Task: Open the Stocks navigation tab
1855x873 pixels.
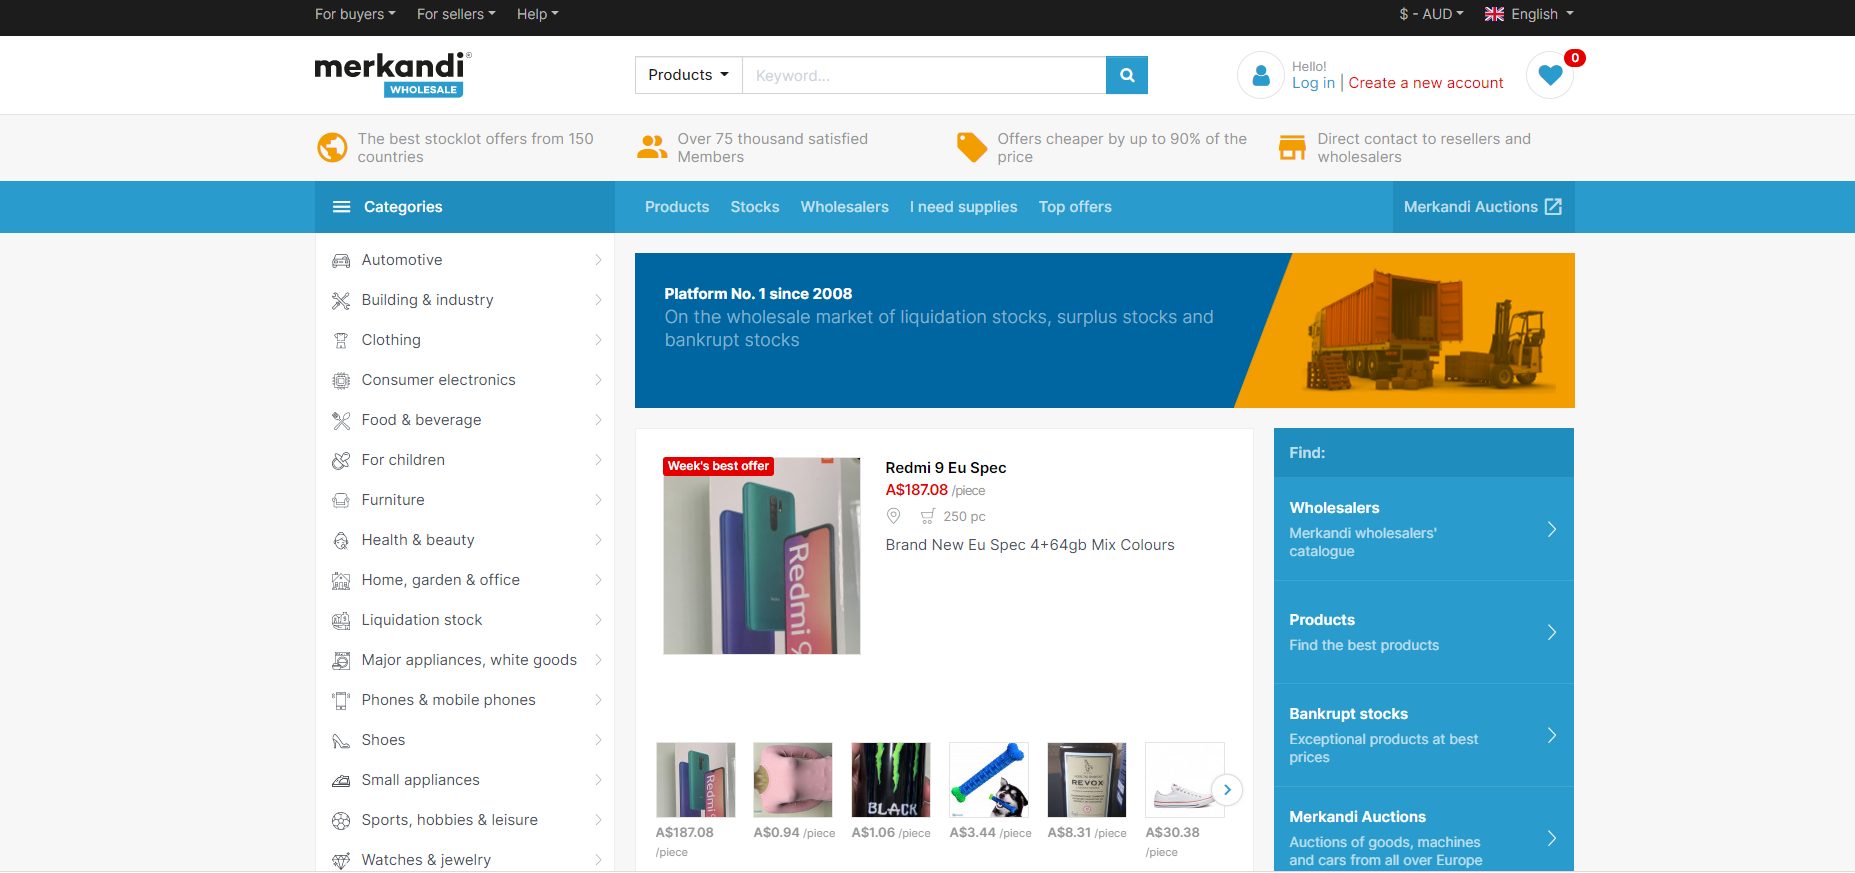Action: (x=755, y=207)
